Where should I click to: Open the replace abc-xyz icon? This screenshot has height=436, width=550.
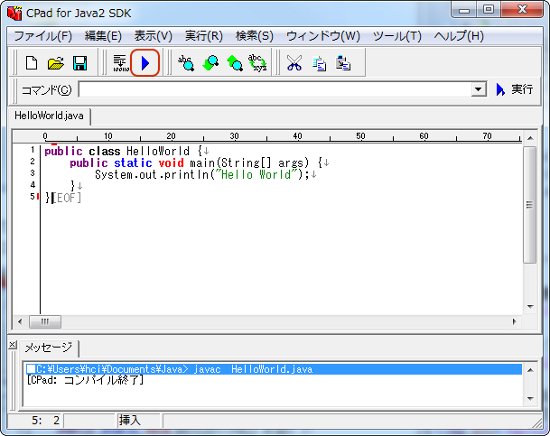[258, 63]
